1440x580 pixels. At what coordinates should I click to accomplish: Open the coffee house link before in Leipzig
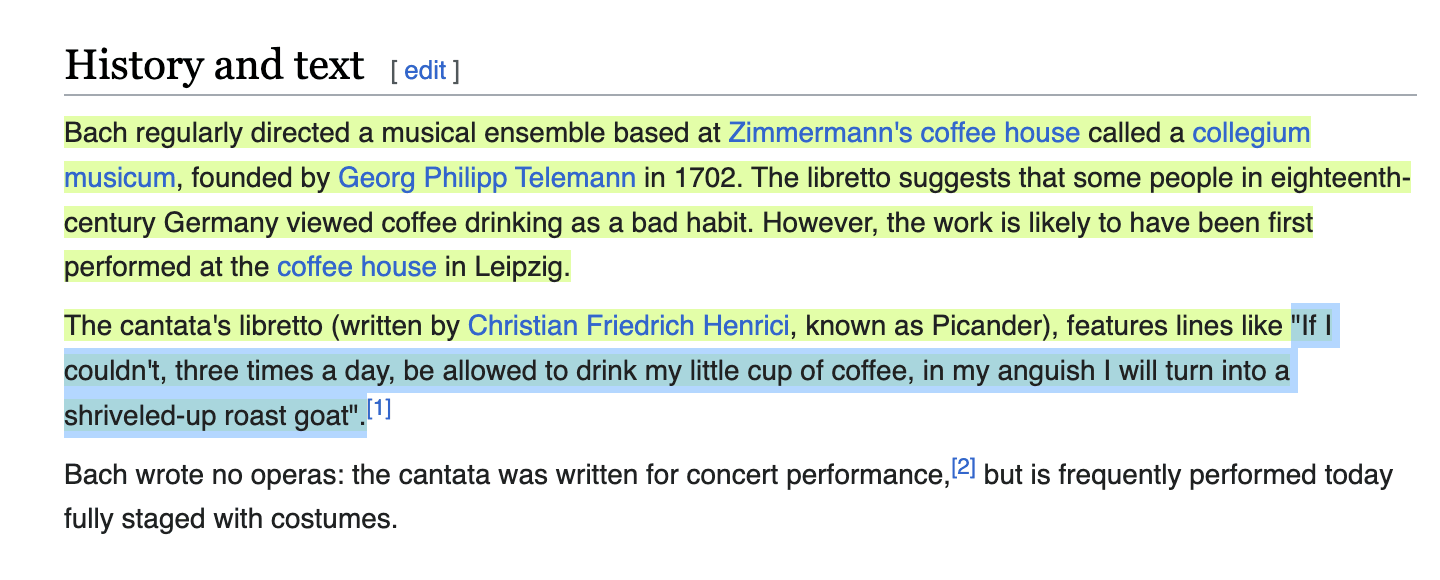point(357,267)
